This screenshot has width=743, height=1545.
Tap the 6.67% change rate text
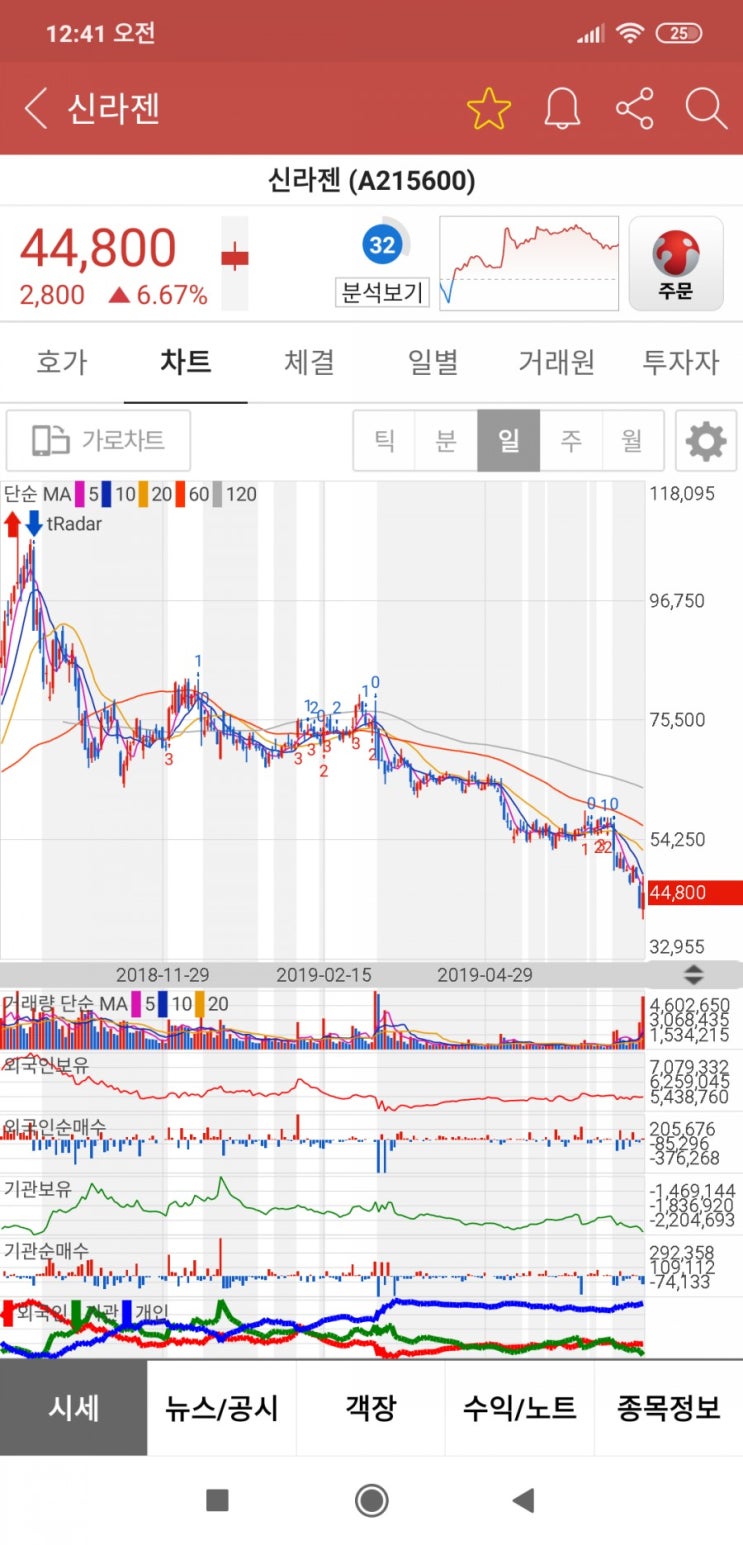(170, 296)
